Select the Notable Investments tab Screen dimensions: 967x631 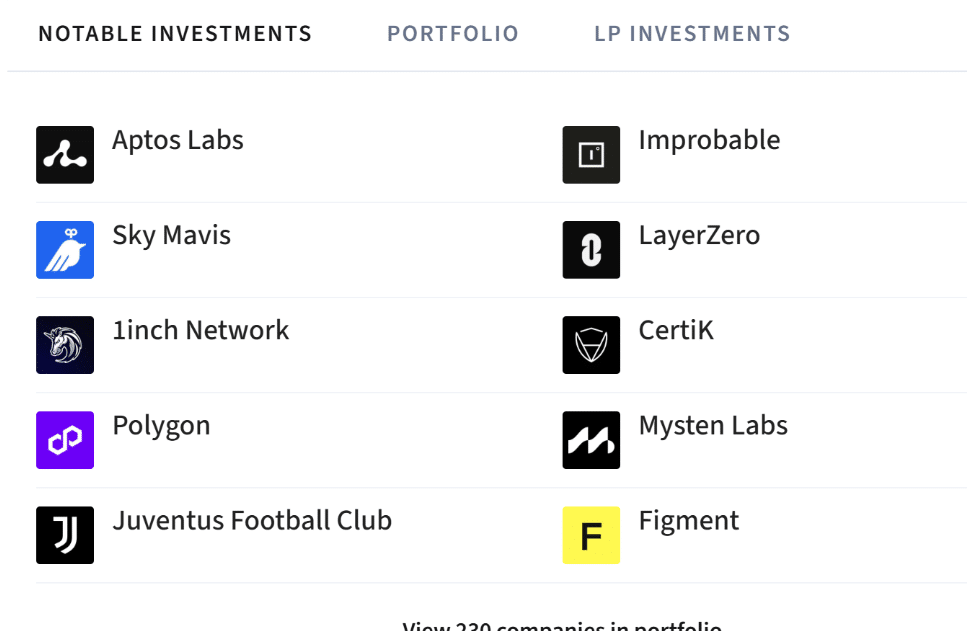point(175,33)
